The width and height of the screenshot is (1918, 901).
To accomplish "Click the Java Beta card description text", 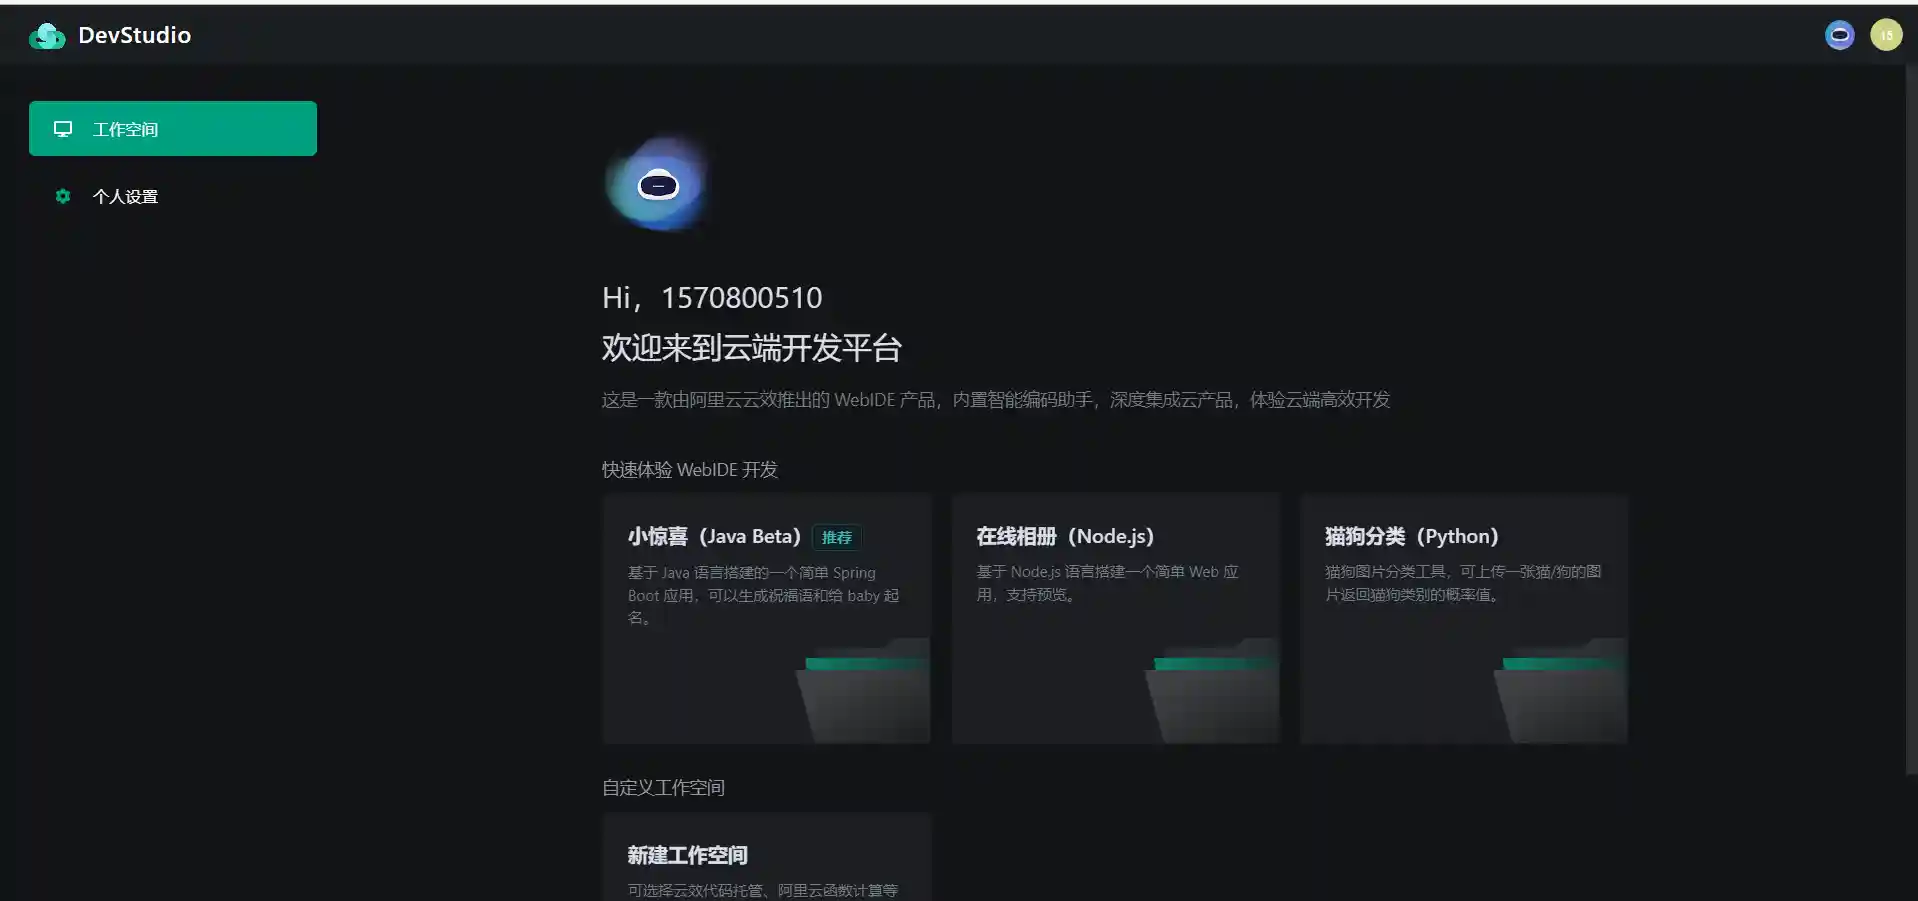I will click(763, 595).
